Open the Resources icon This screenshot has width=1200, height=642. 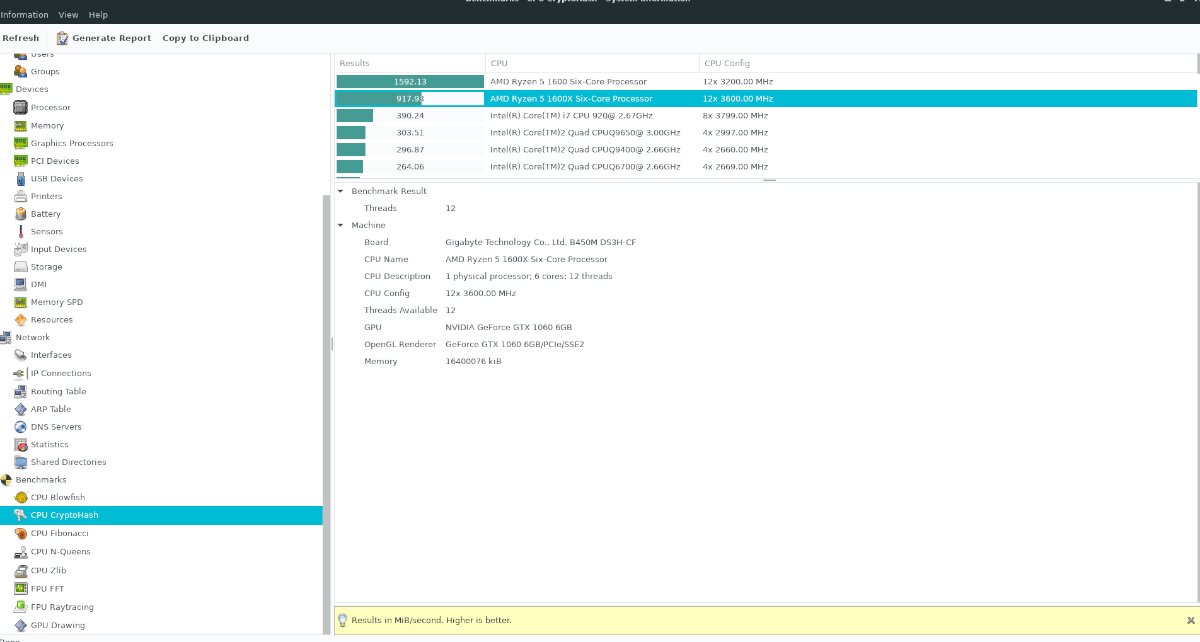click(21, 320)
